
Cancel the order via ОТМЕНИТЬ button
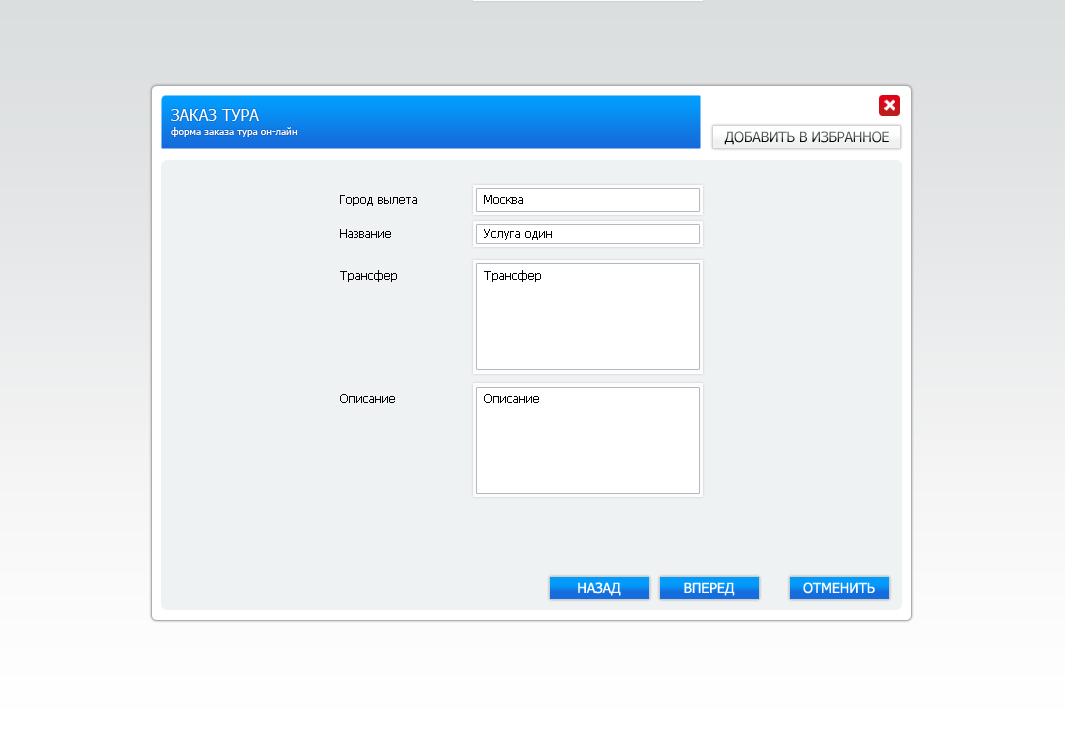point(838,588)
